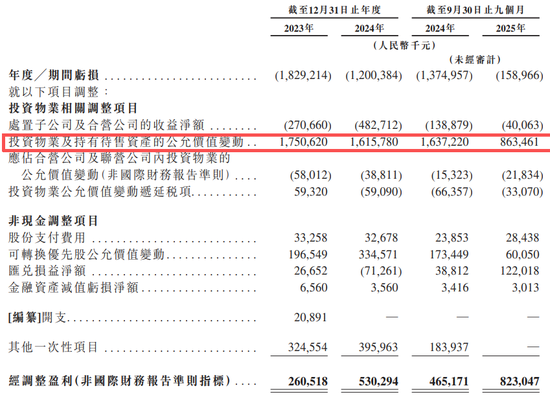Image resolution: width=550 pixels, height=399 pixels.
Task: Click the value 32,678
Action: (x=381, y=238)
